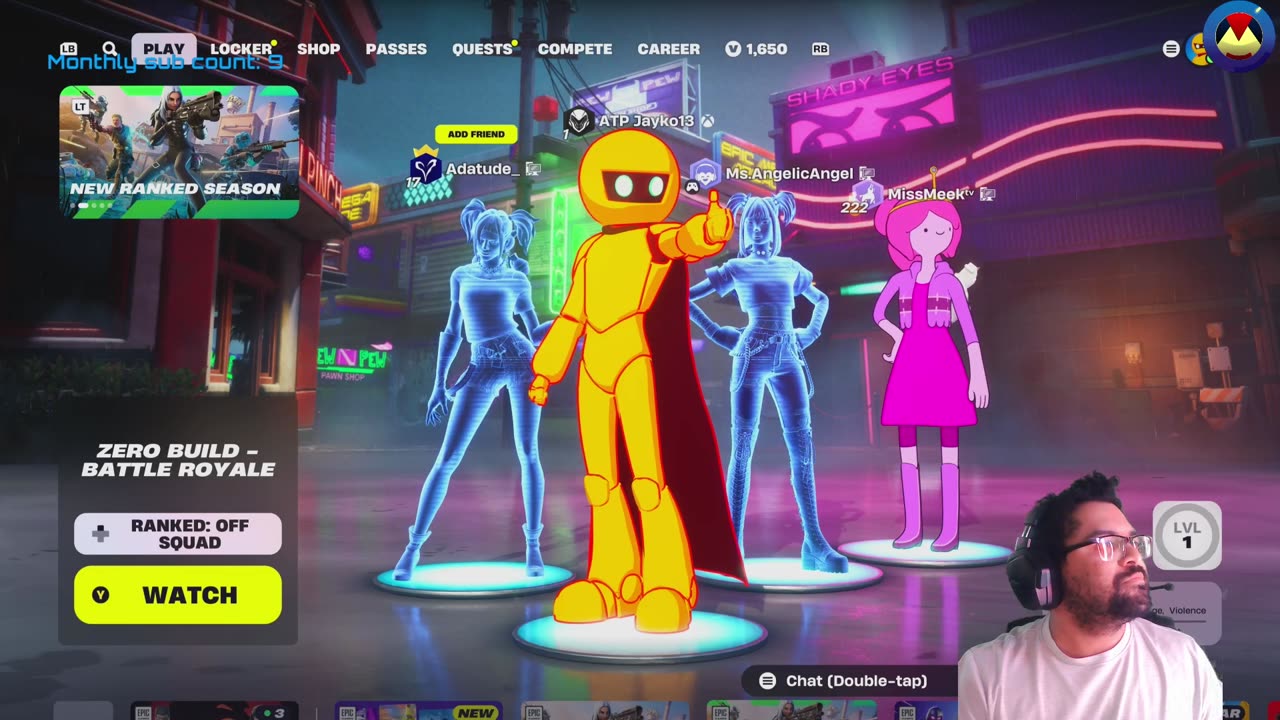This screenshot has height=720, width=1280.
Task: Switch to the QUESTS tab
Action: [482, 49]
